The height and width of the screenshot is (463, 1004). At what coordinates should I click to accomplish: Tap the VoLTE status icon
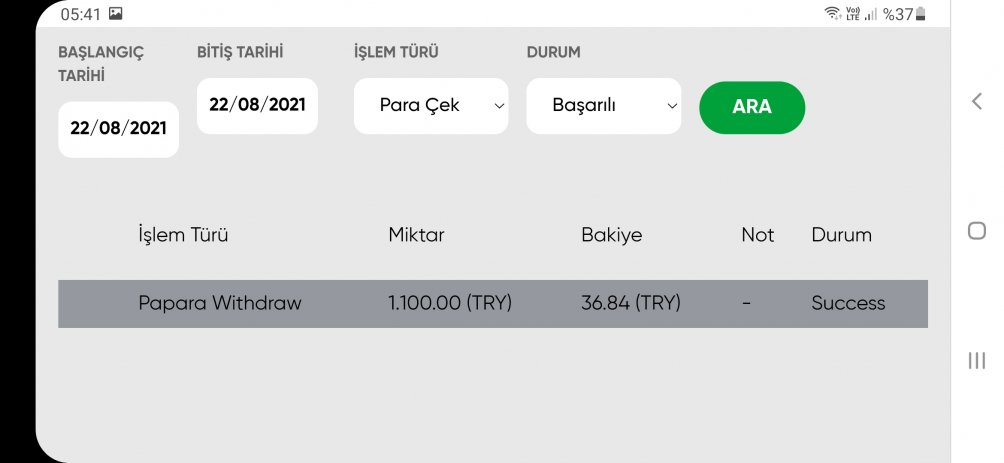point(853,13)
